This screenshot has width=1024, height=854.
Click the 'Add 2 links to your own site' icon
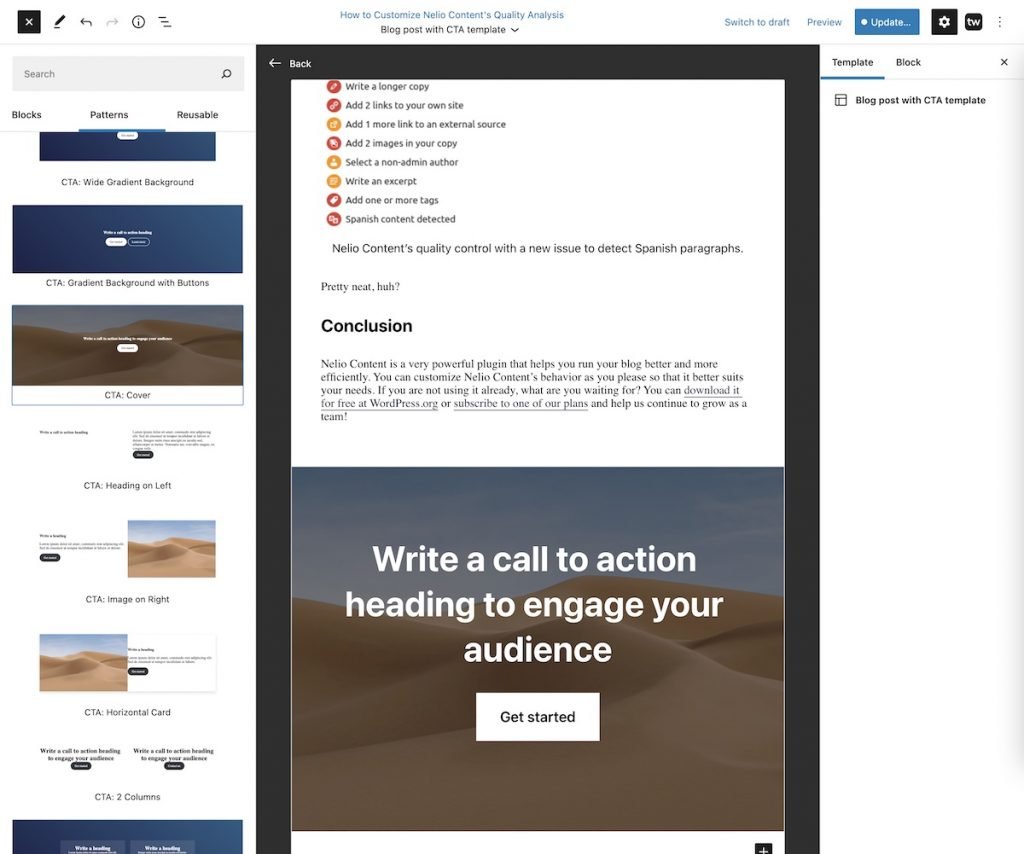coord(334,105)
